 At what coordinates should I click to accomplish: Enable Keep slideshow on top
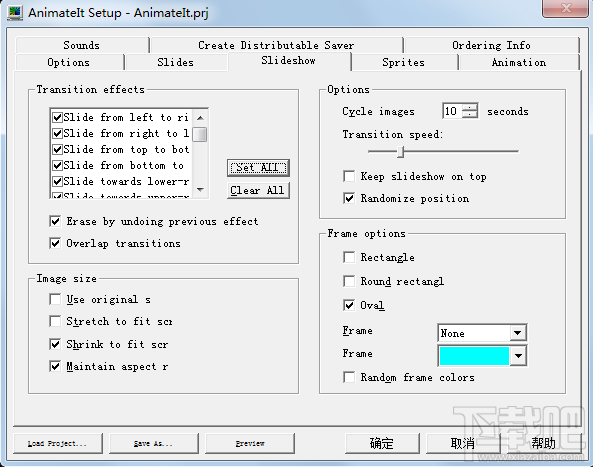pos(349,176)
